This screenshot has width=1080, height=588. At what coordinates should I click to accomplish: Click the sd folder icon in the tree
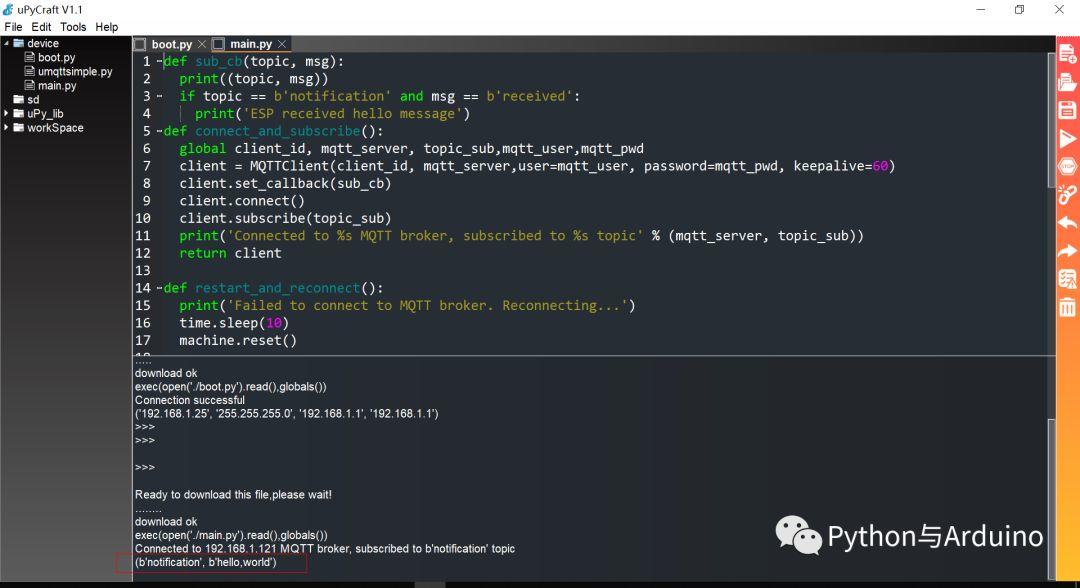[19, 99]
